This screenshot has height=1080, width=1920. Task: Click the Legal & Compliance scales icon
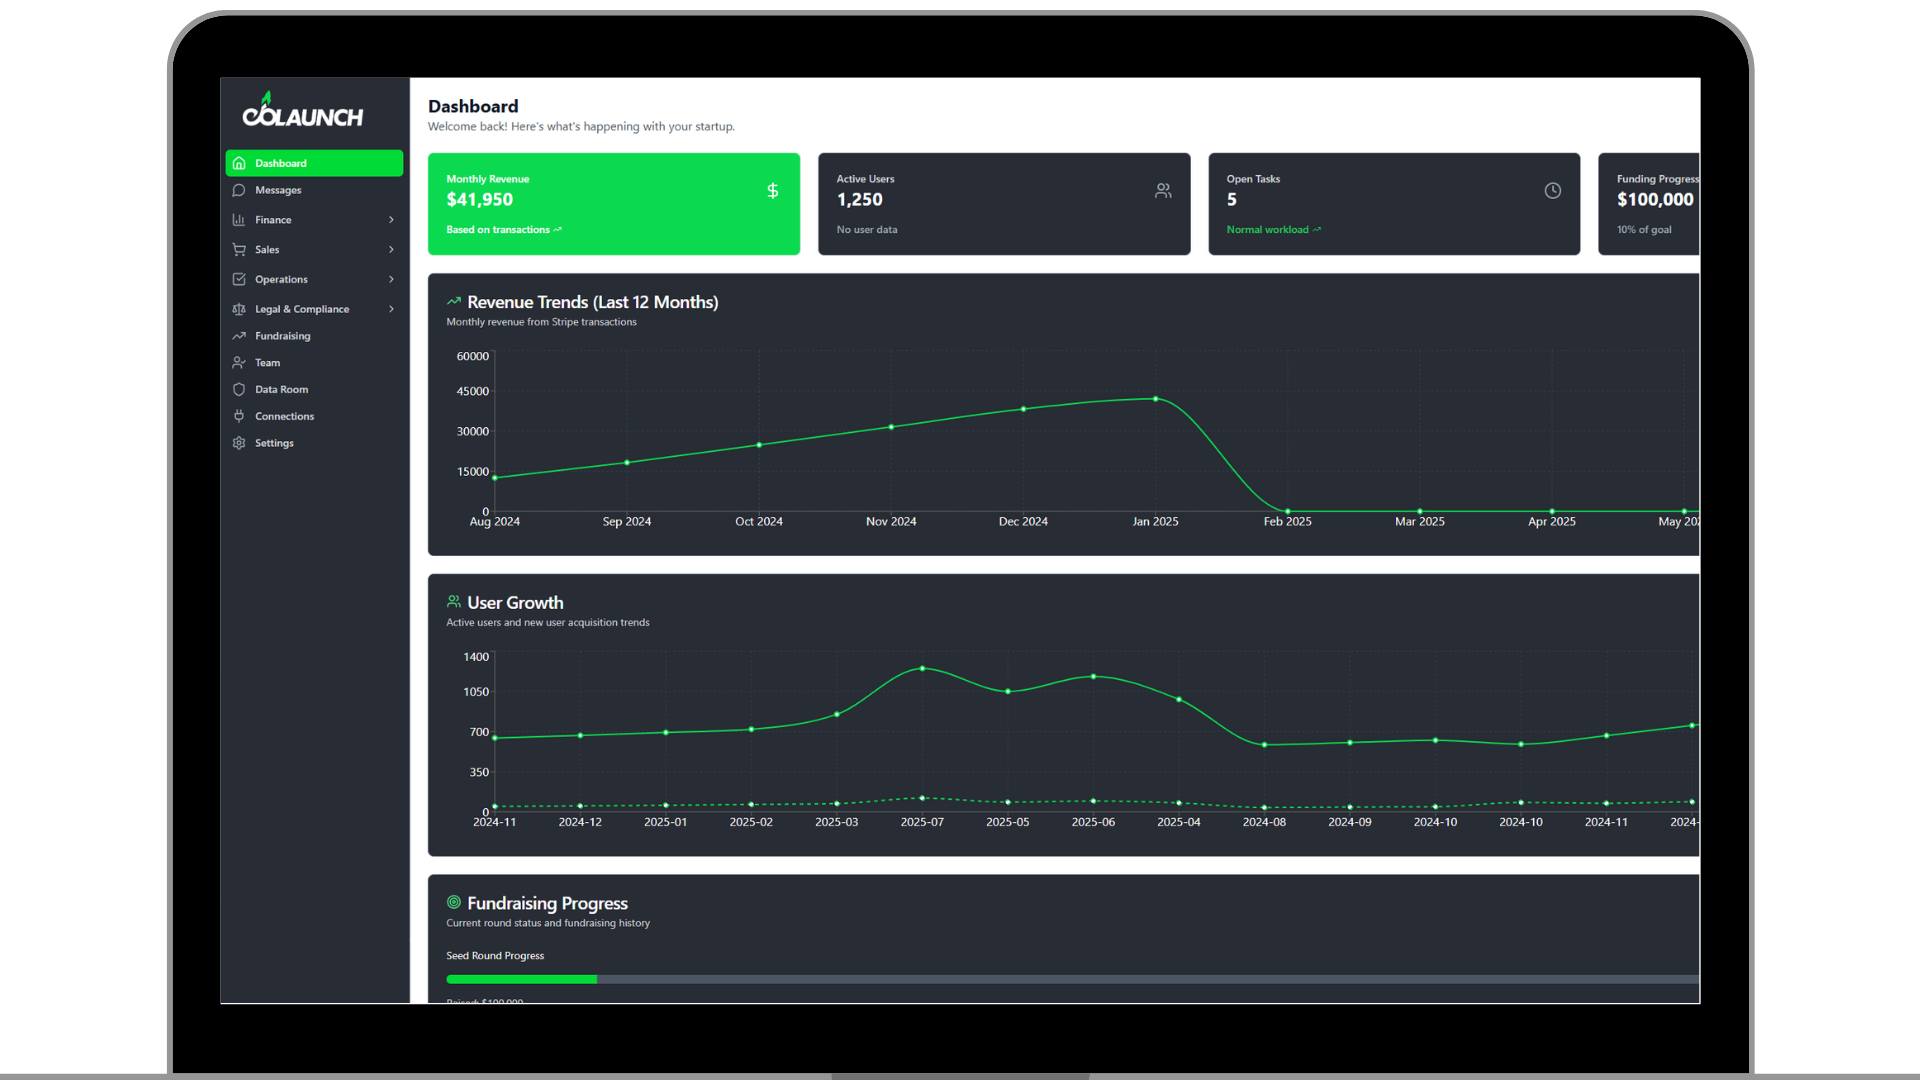point(239,309)
